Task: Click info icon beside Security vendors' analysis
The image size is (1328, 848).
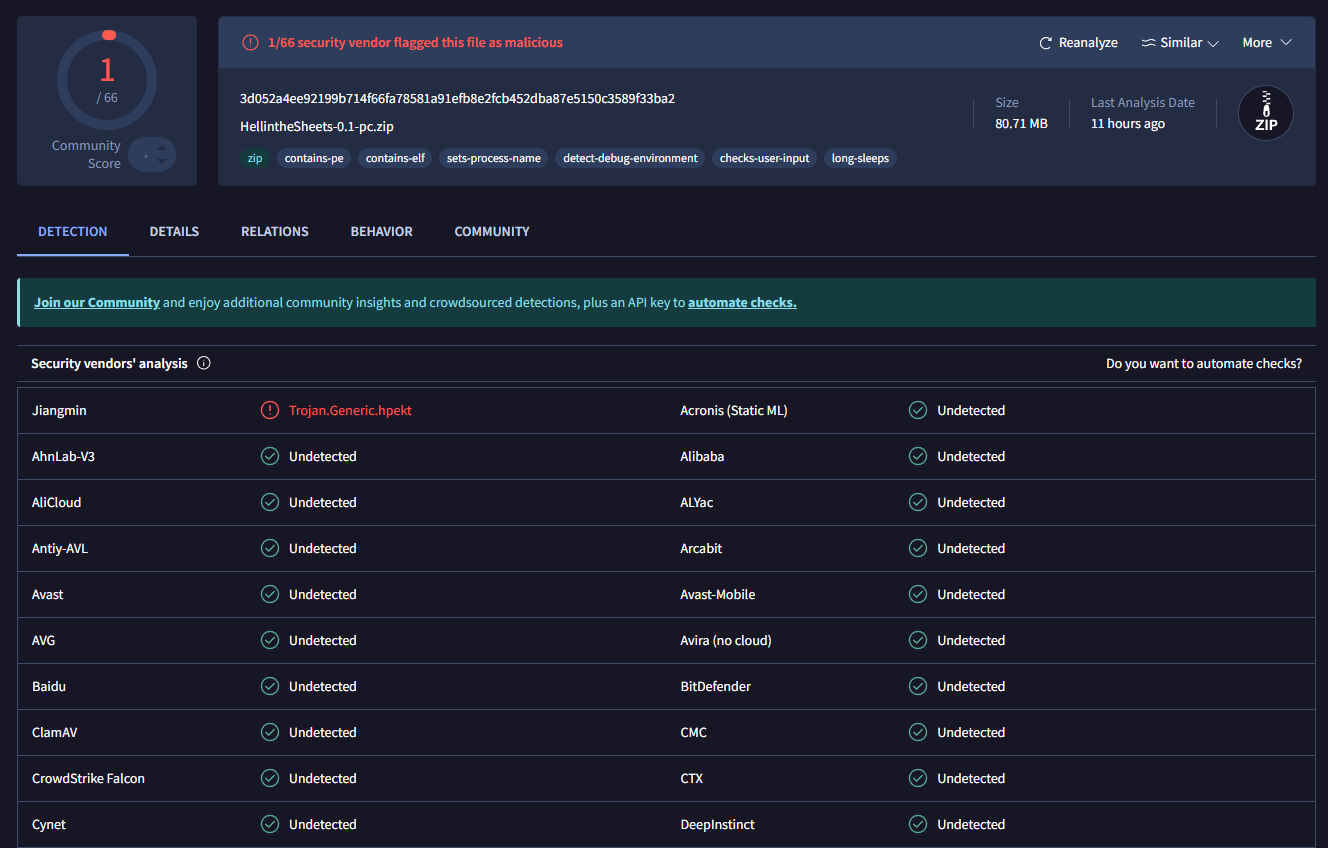Action: click(x=204, y=363)
